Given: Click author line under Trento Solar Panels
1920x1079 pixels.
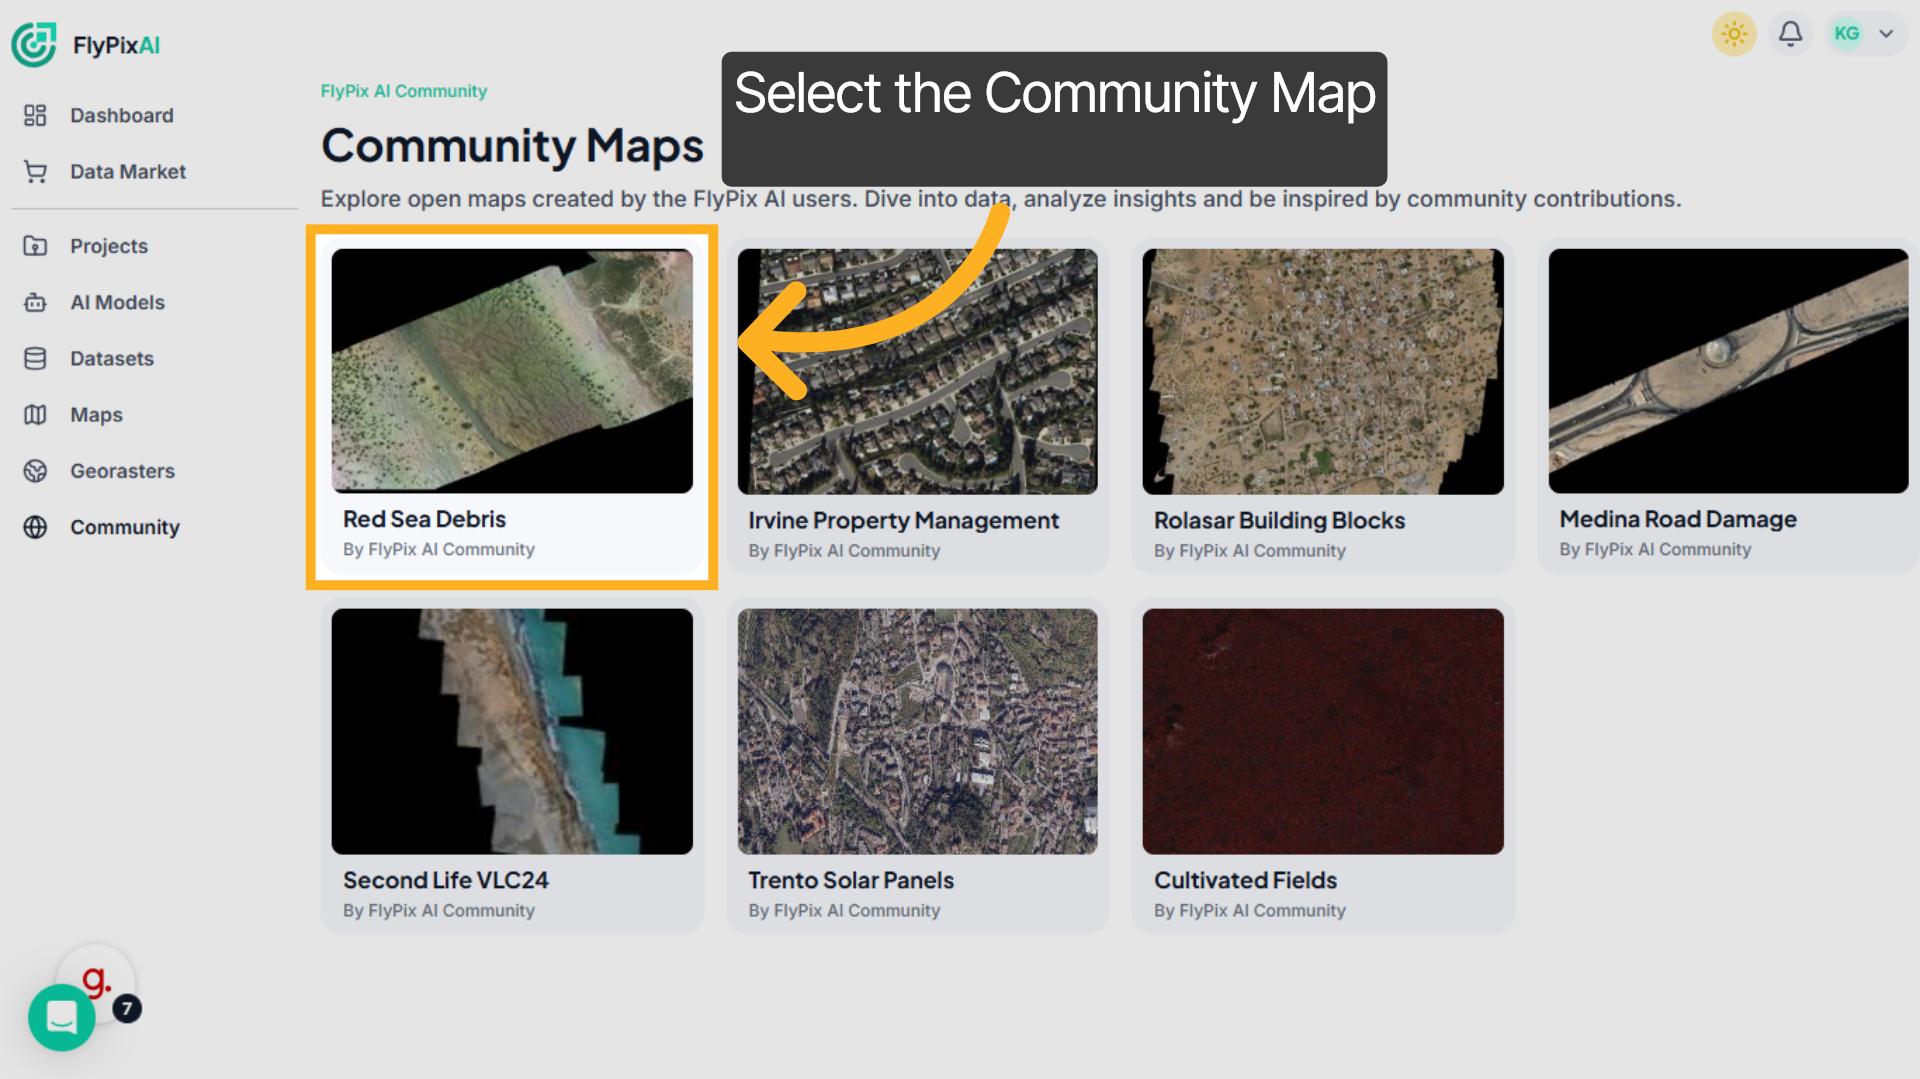Looking at the screenshot, I should (844, 910).
